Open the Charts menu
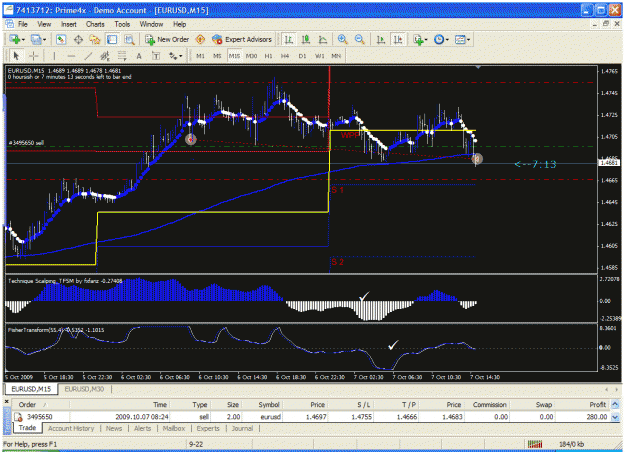 click(x=95, y=24)
